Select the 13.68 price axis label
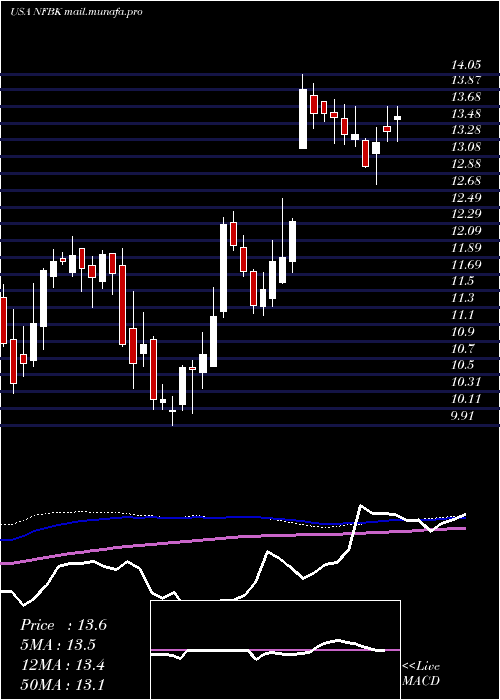The image size is (500, 700). (466, 97)
